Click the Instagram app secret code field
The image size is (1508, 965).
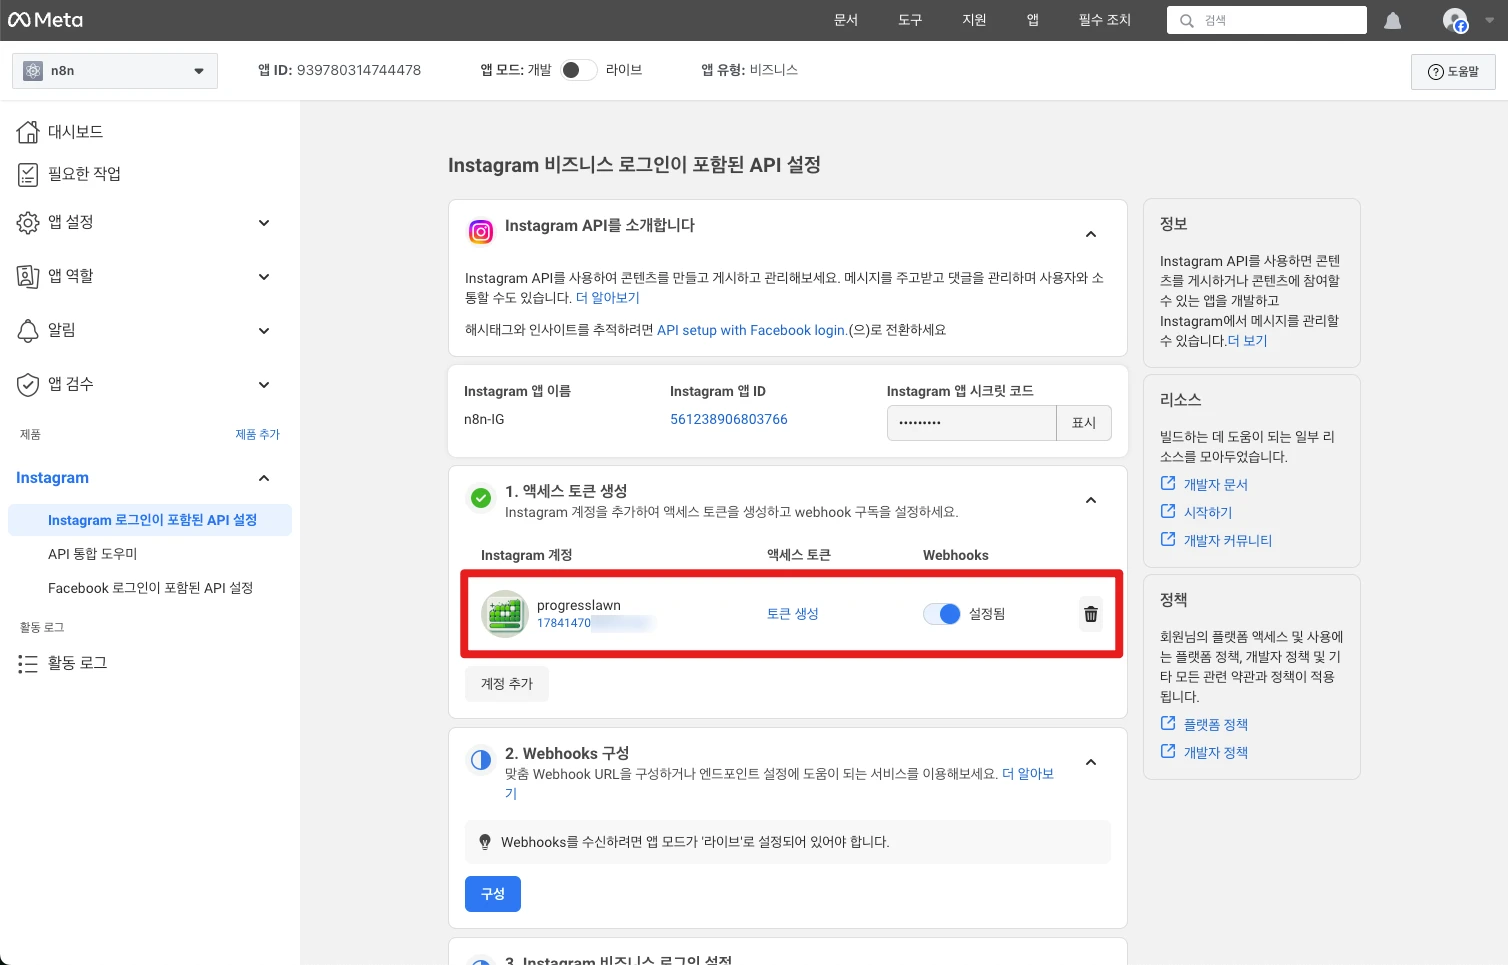[971, 423]
